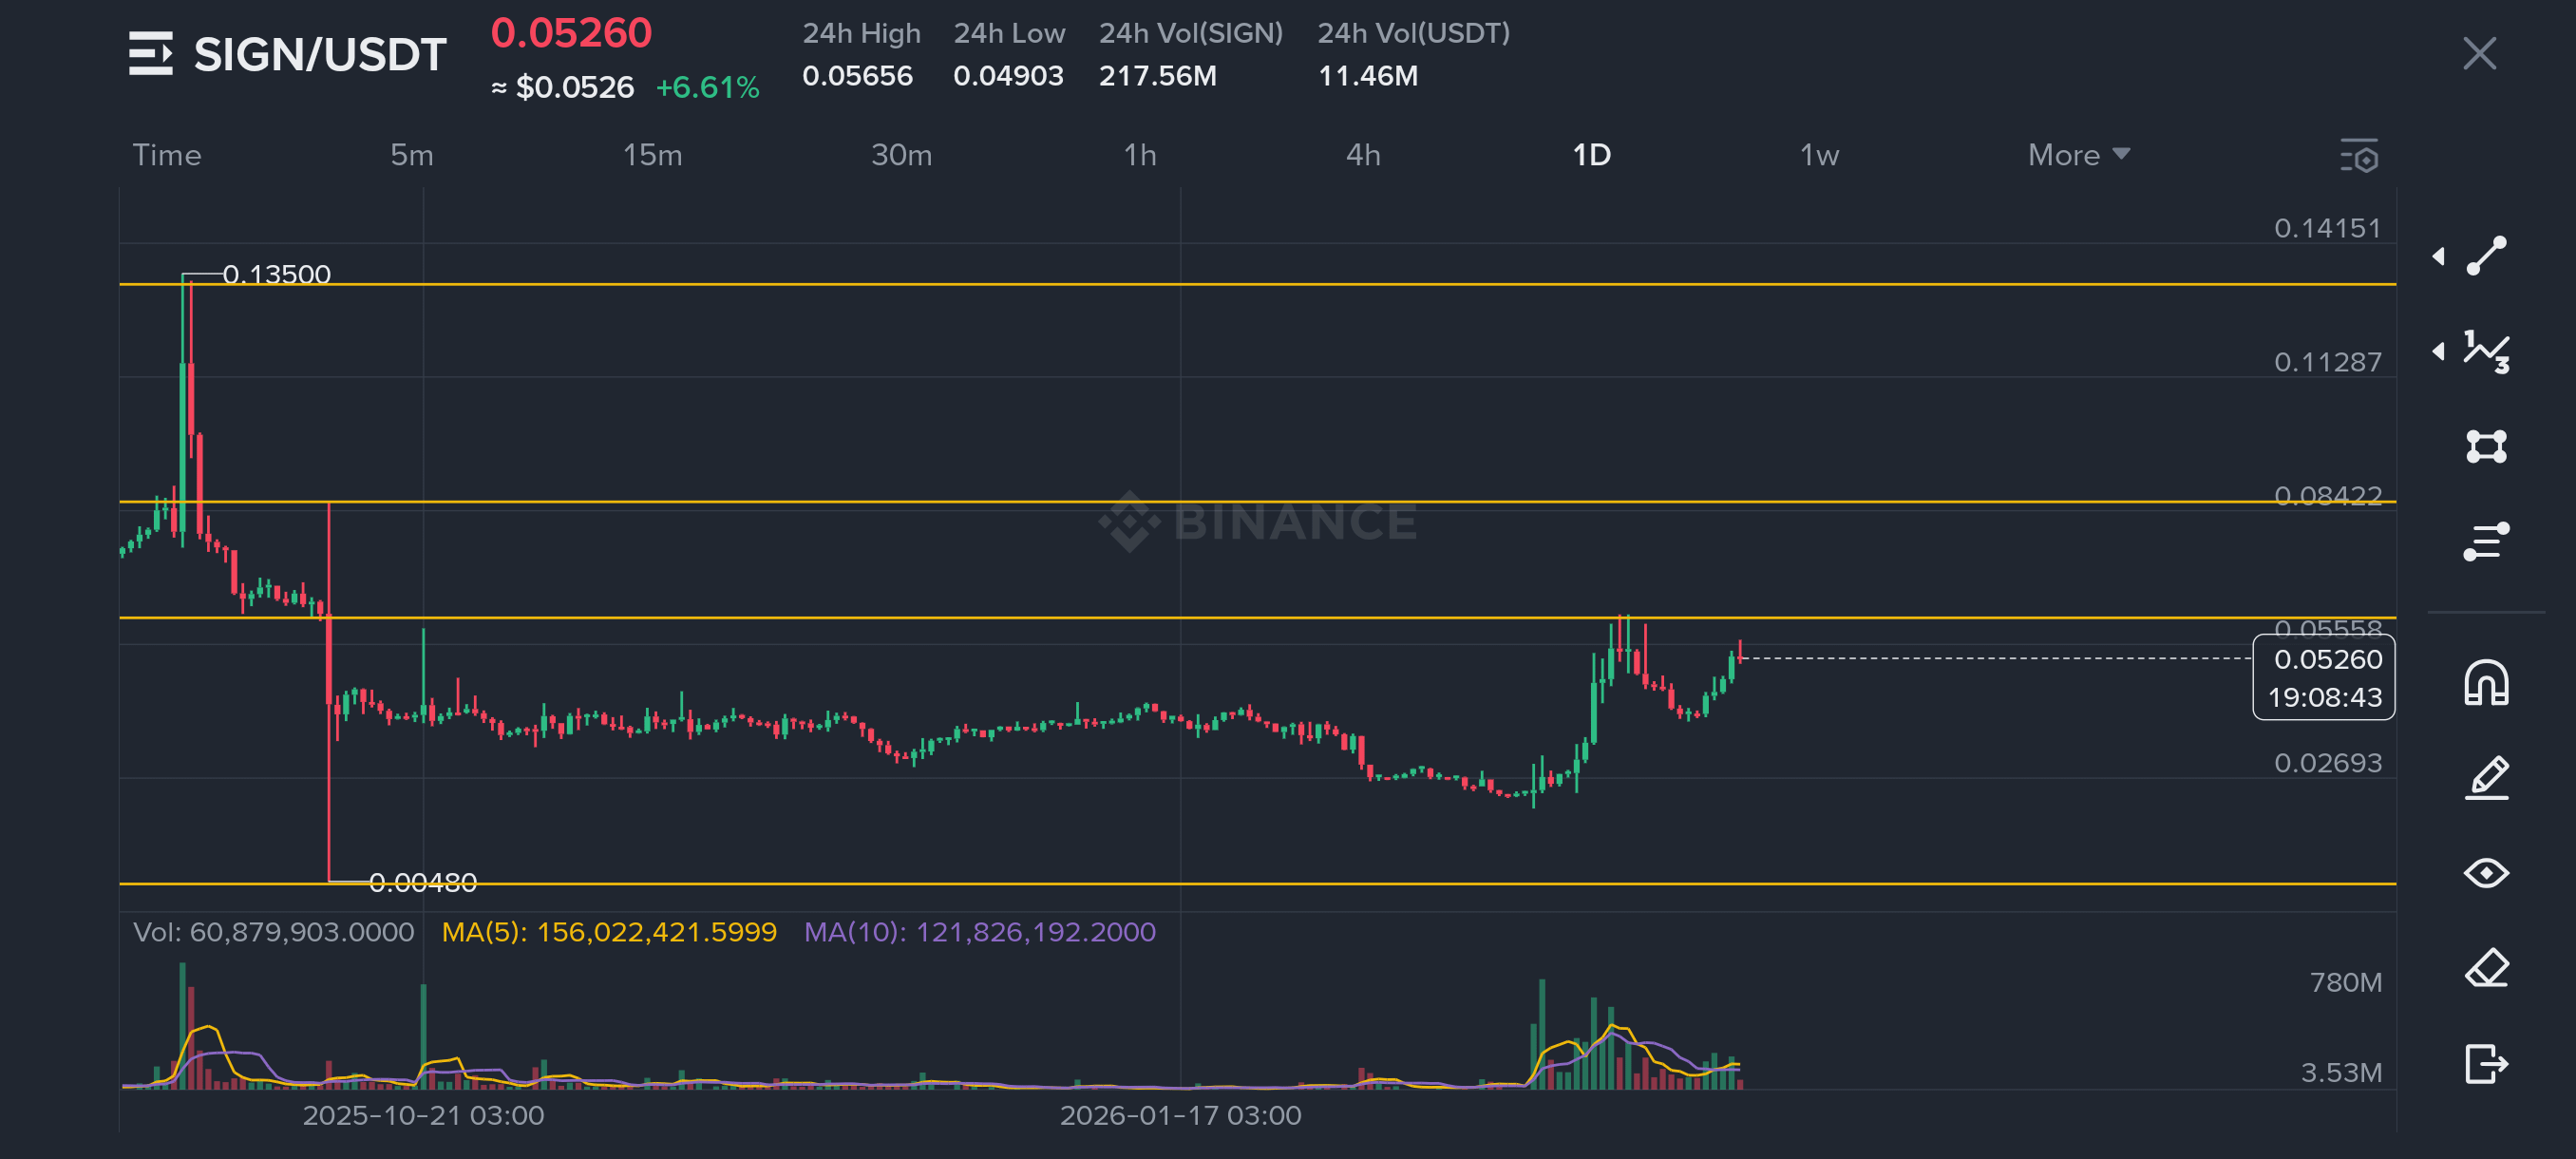This screenshot has width=2576, height=1159.
Task: Select the trend line drawing tool
Action: (2486, 256)
